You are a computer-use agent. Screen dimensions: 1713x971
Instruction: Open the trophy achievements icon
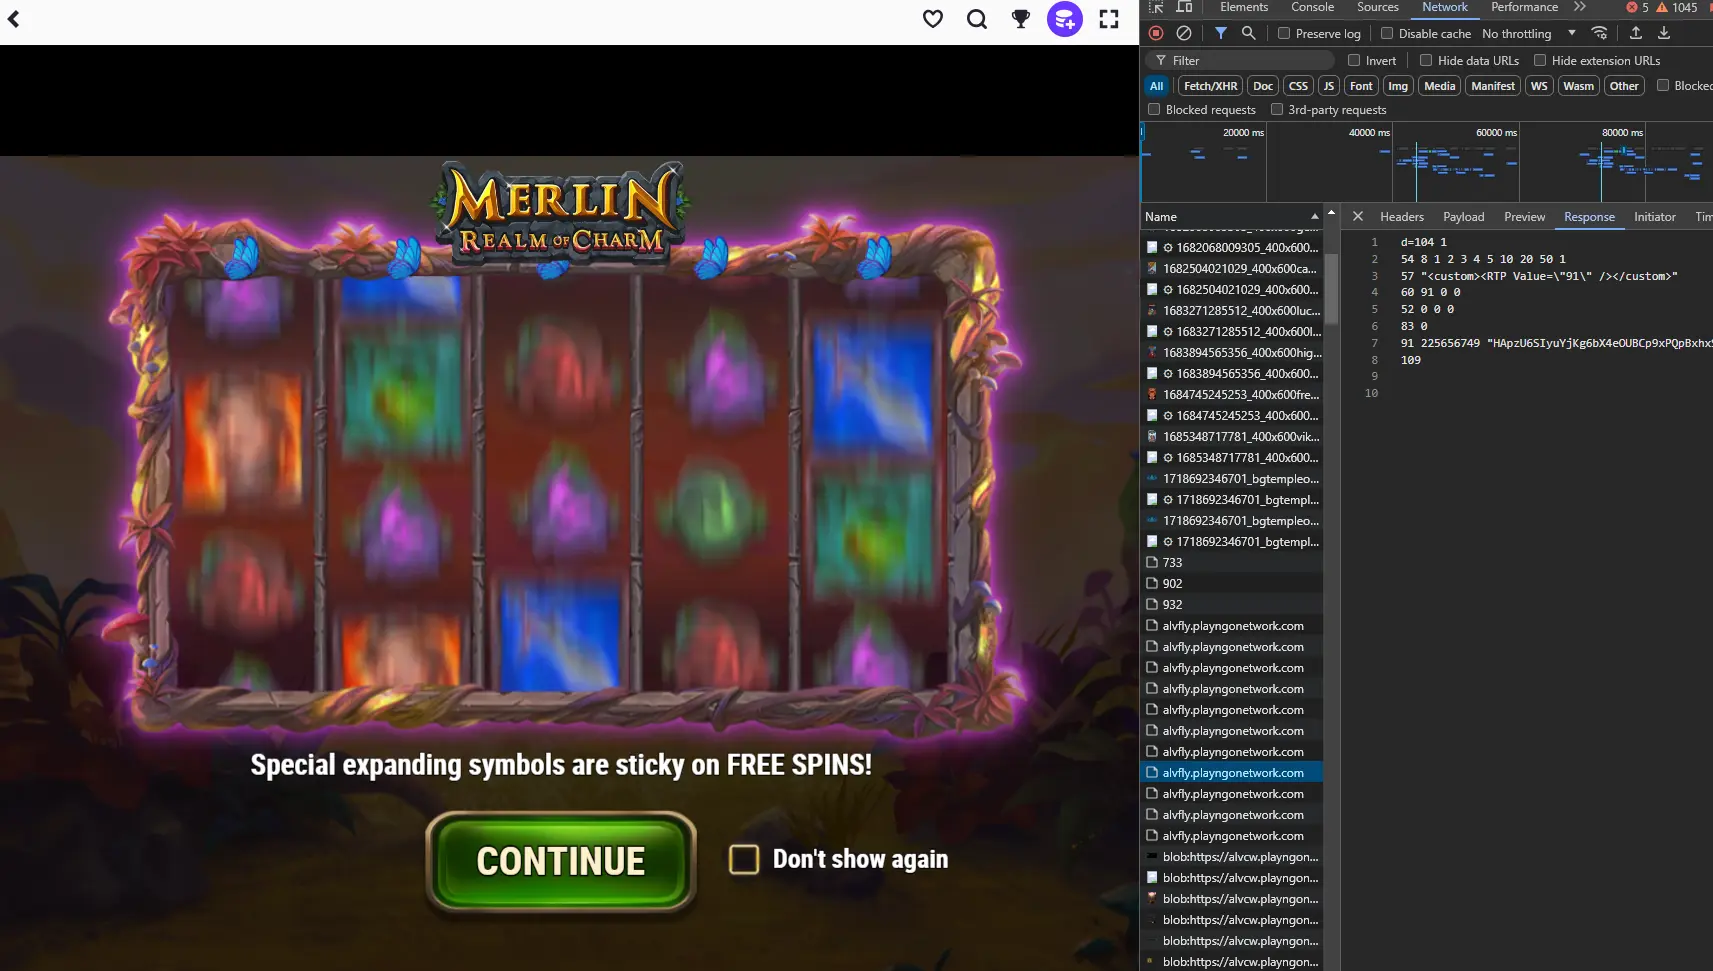[1021, 19]
